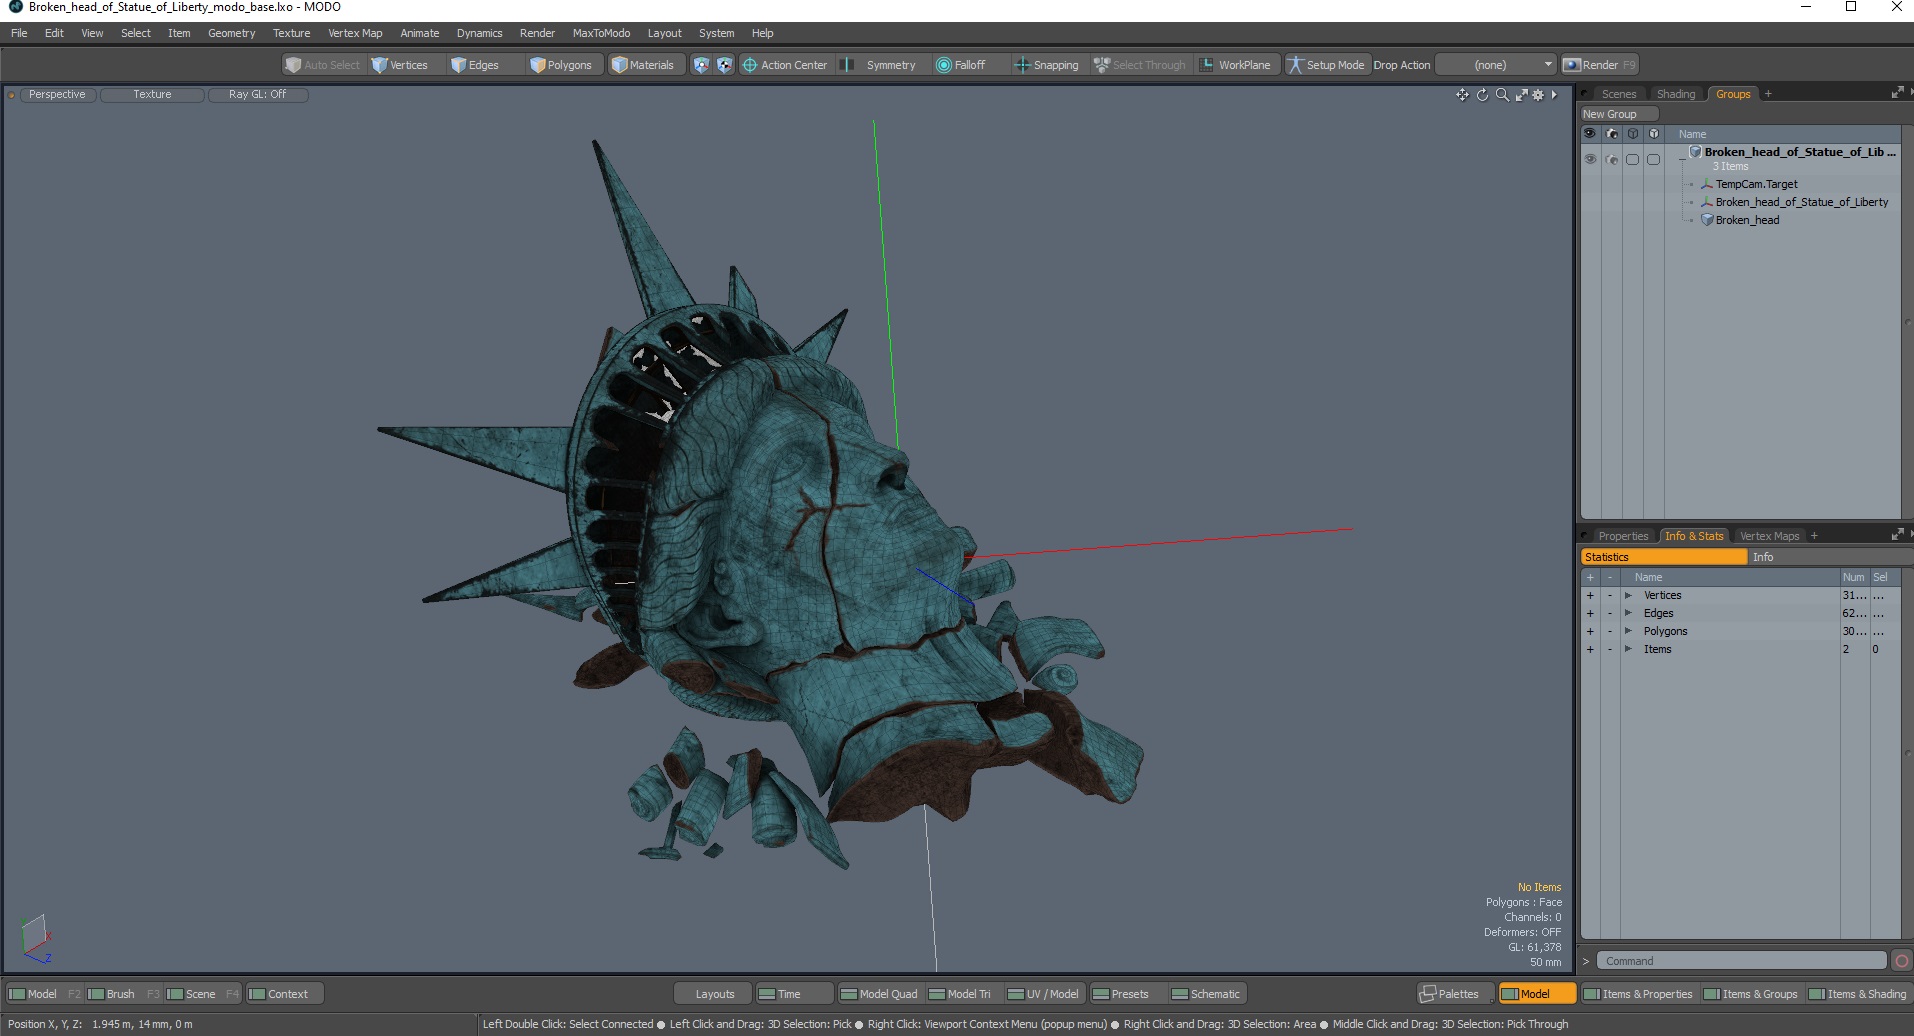Click the Auto Select shield icon
The height and width of the screenshot is (1036, 1914).
[x=293, y=65]
